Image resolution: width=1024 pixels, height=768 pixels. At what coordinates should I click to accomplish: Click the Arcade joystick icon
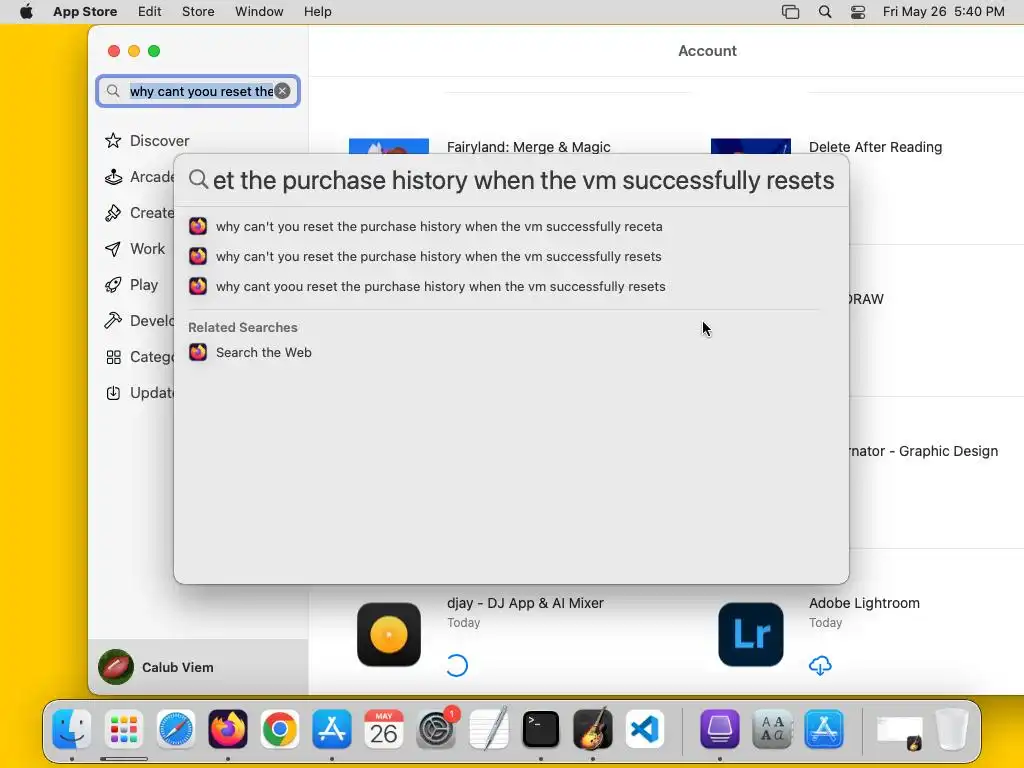click(113, 177)
